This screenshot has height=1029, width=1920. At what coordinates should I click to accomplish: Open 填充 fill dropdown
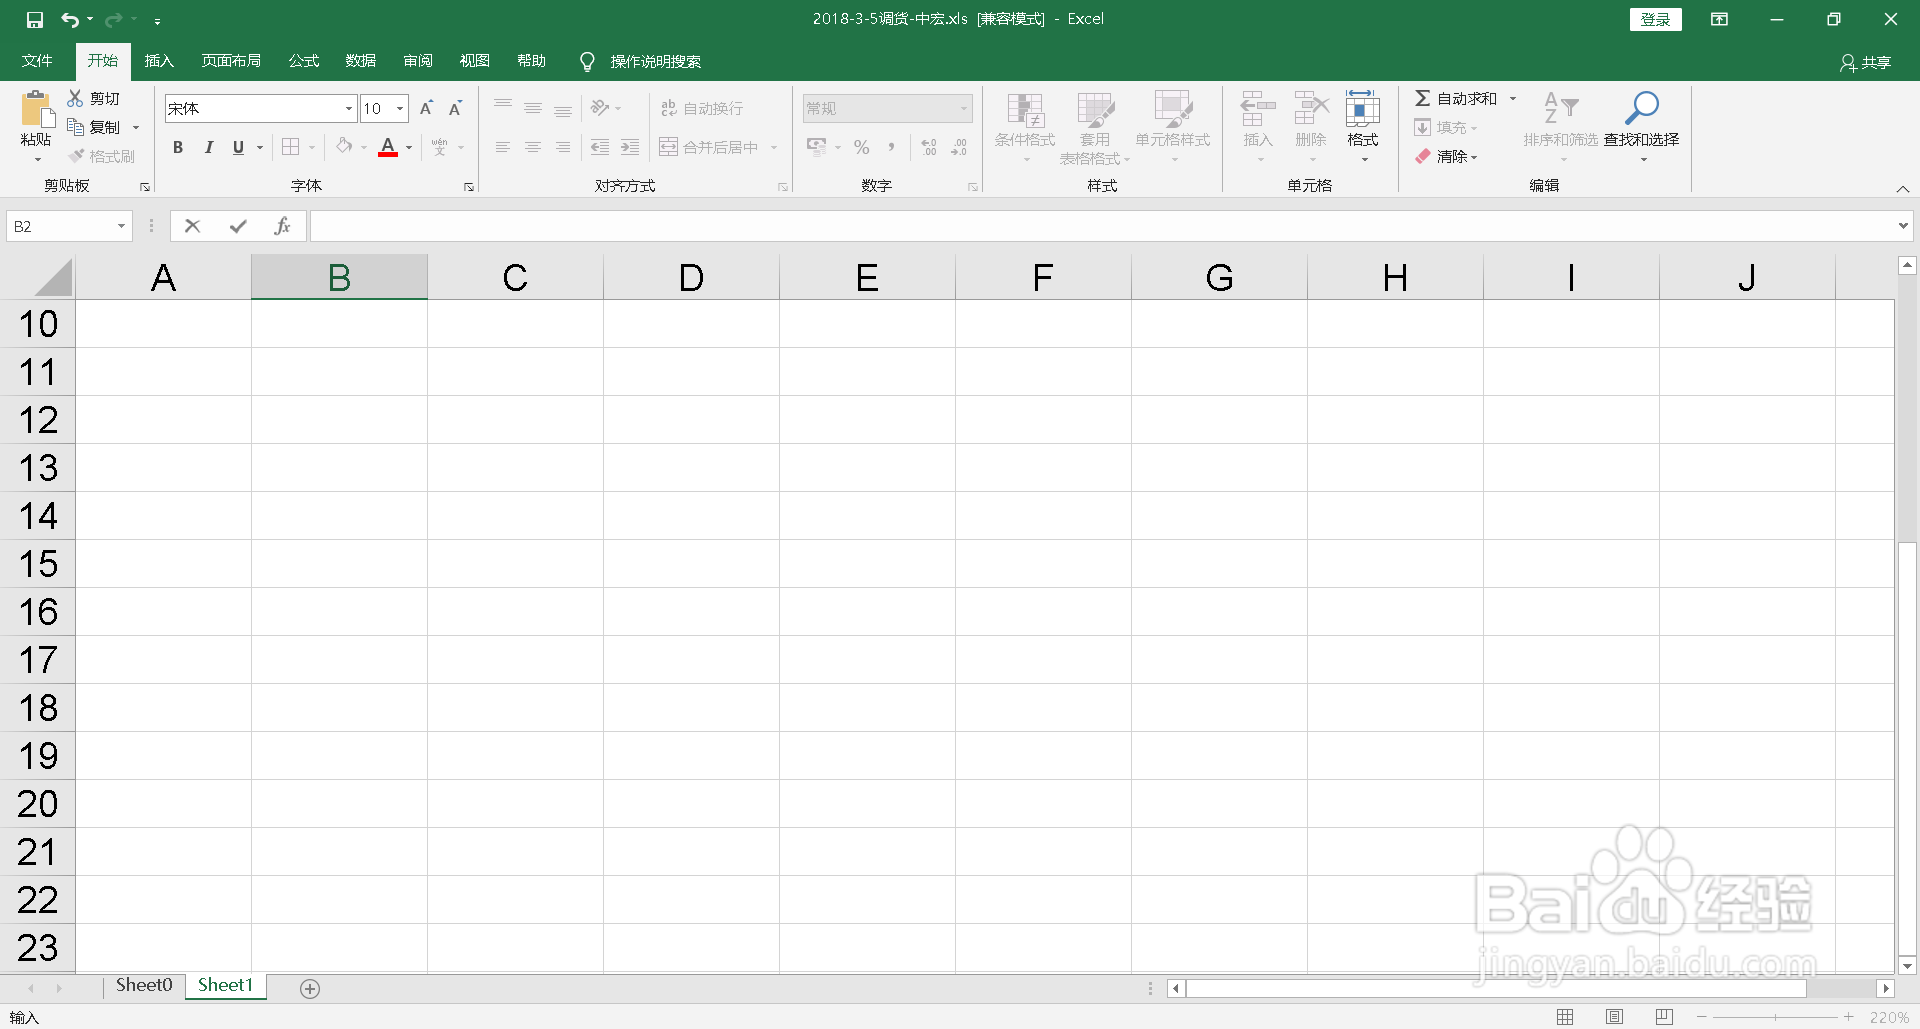click(x=1445, y=127)
